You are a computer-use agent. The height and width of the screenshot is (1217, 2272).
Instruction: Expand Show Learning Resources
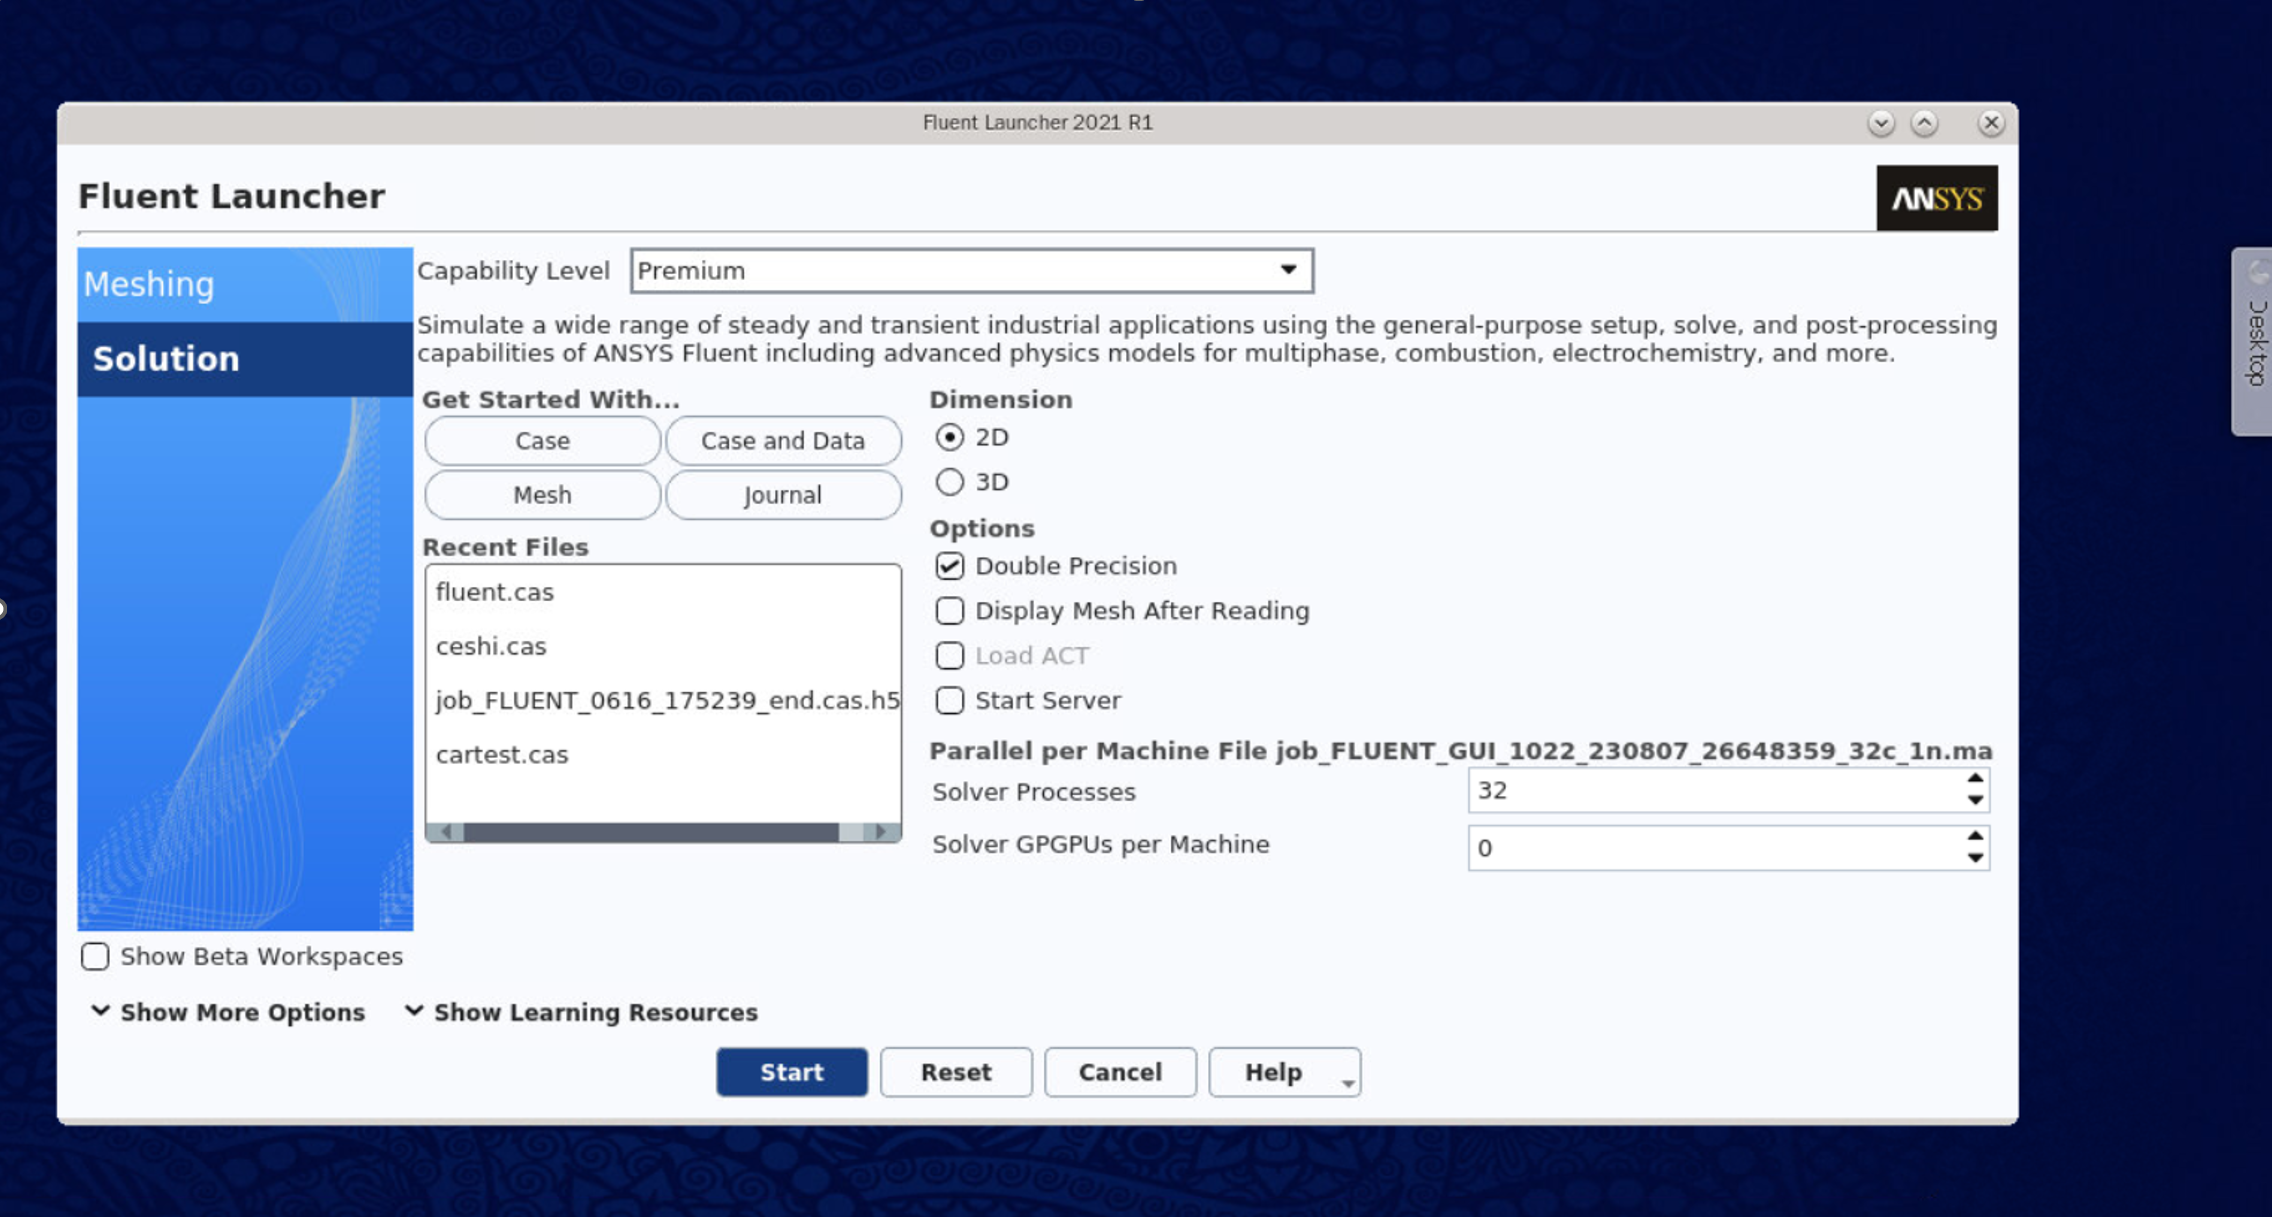(x=581, y=1012)
